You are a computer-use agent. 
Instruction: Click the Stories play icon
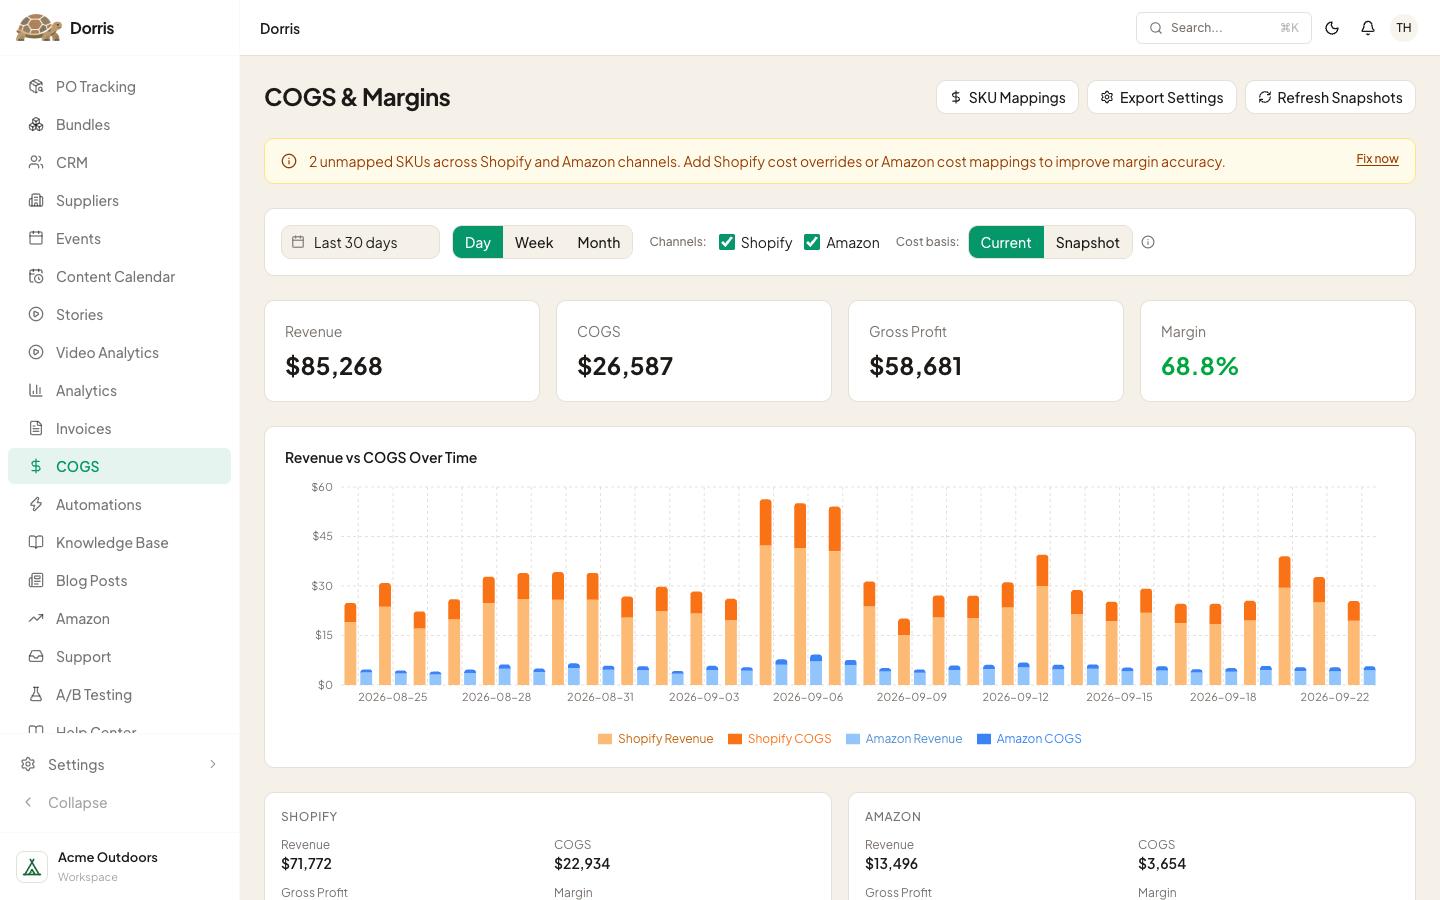click(36, 314)
